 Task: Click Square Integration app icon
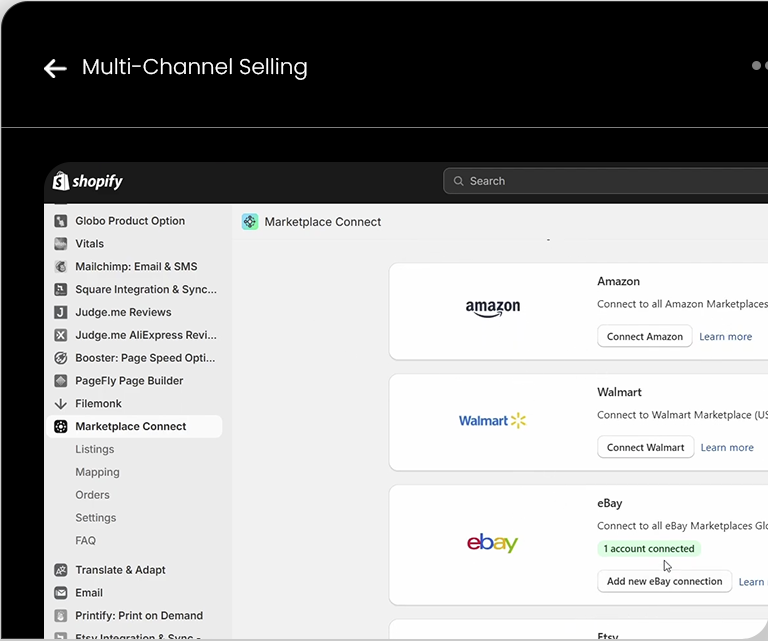(x=61, y=289)
